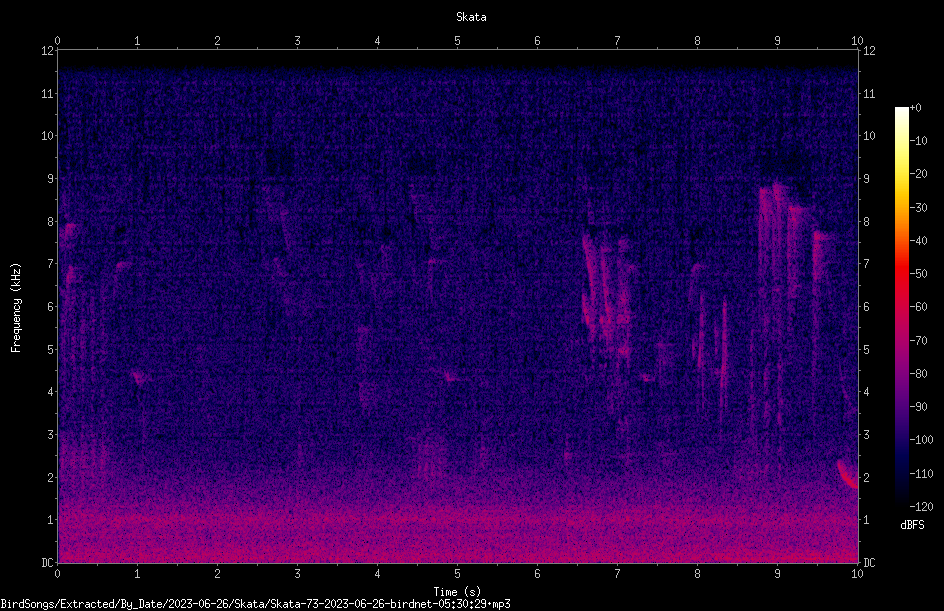The height and width of the screenshot is (611, 944).
Task: Click the 'dBFS' label under the color scale
Action: coord(912,525)
